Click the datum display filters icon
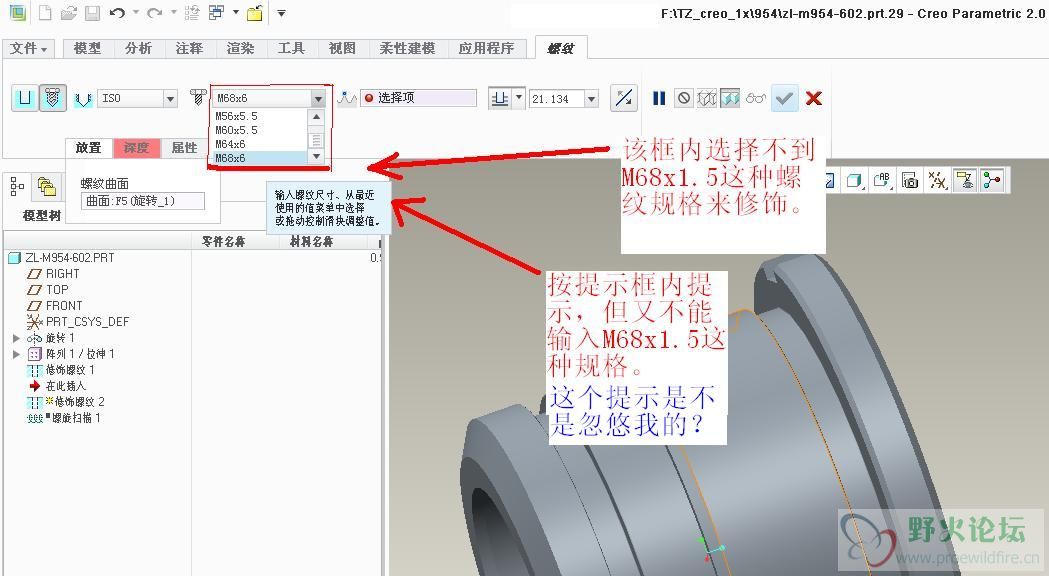This screenshot has height=576, width=1049. pyautogui.click(x=937, y=180)
